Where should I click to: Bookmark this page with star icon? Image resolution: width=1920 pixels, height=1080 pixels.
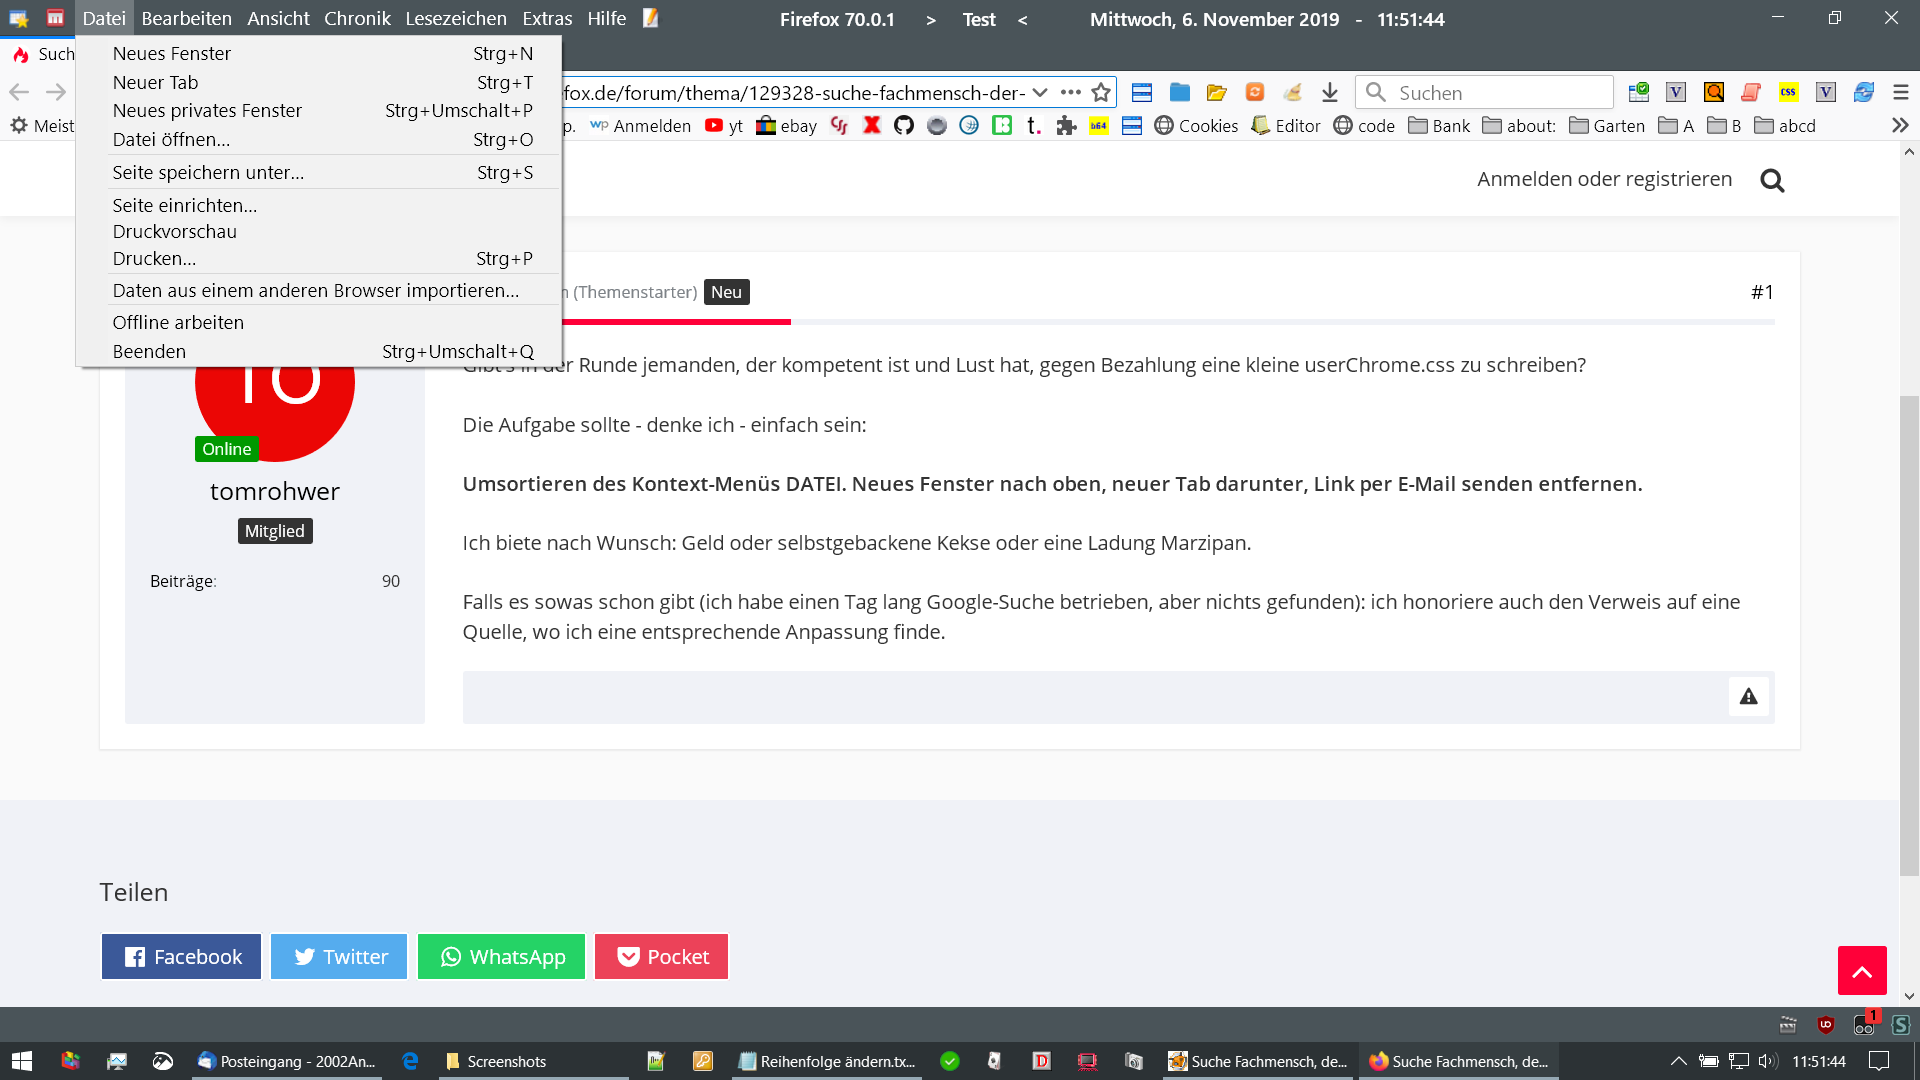tap(1101, 93)
